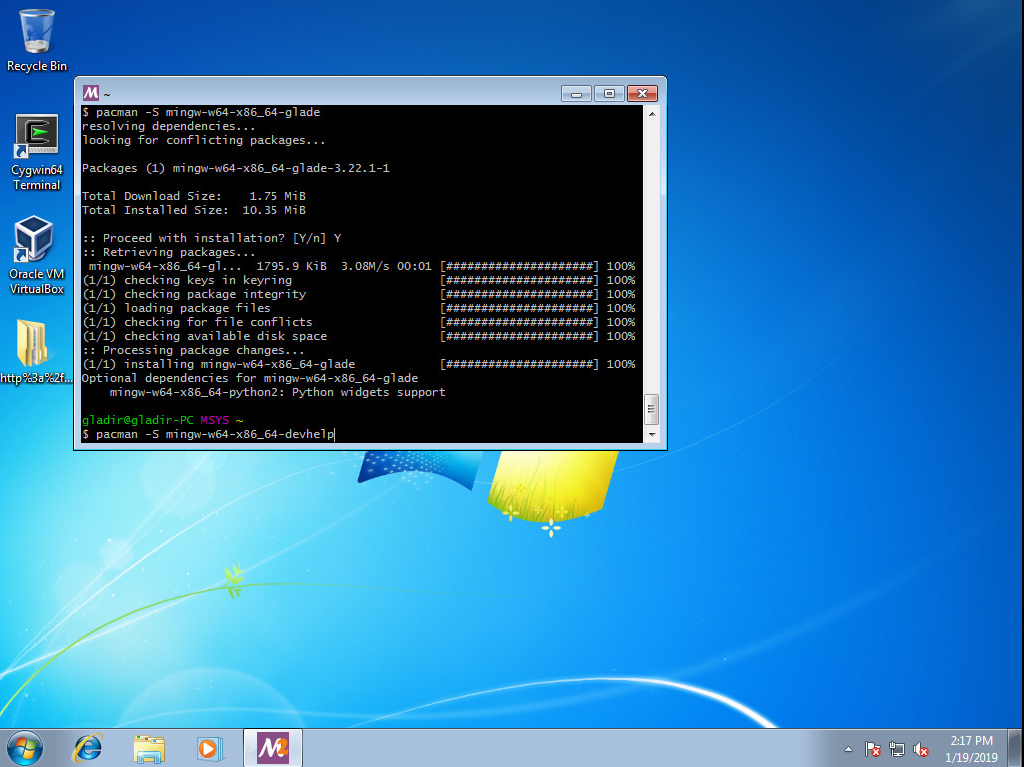Image resolution: width=1024 pixels, height=767 pixels.
Task: Click the terminal scrollbar thumb
Action: click(652, 408)
